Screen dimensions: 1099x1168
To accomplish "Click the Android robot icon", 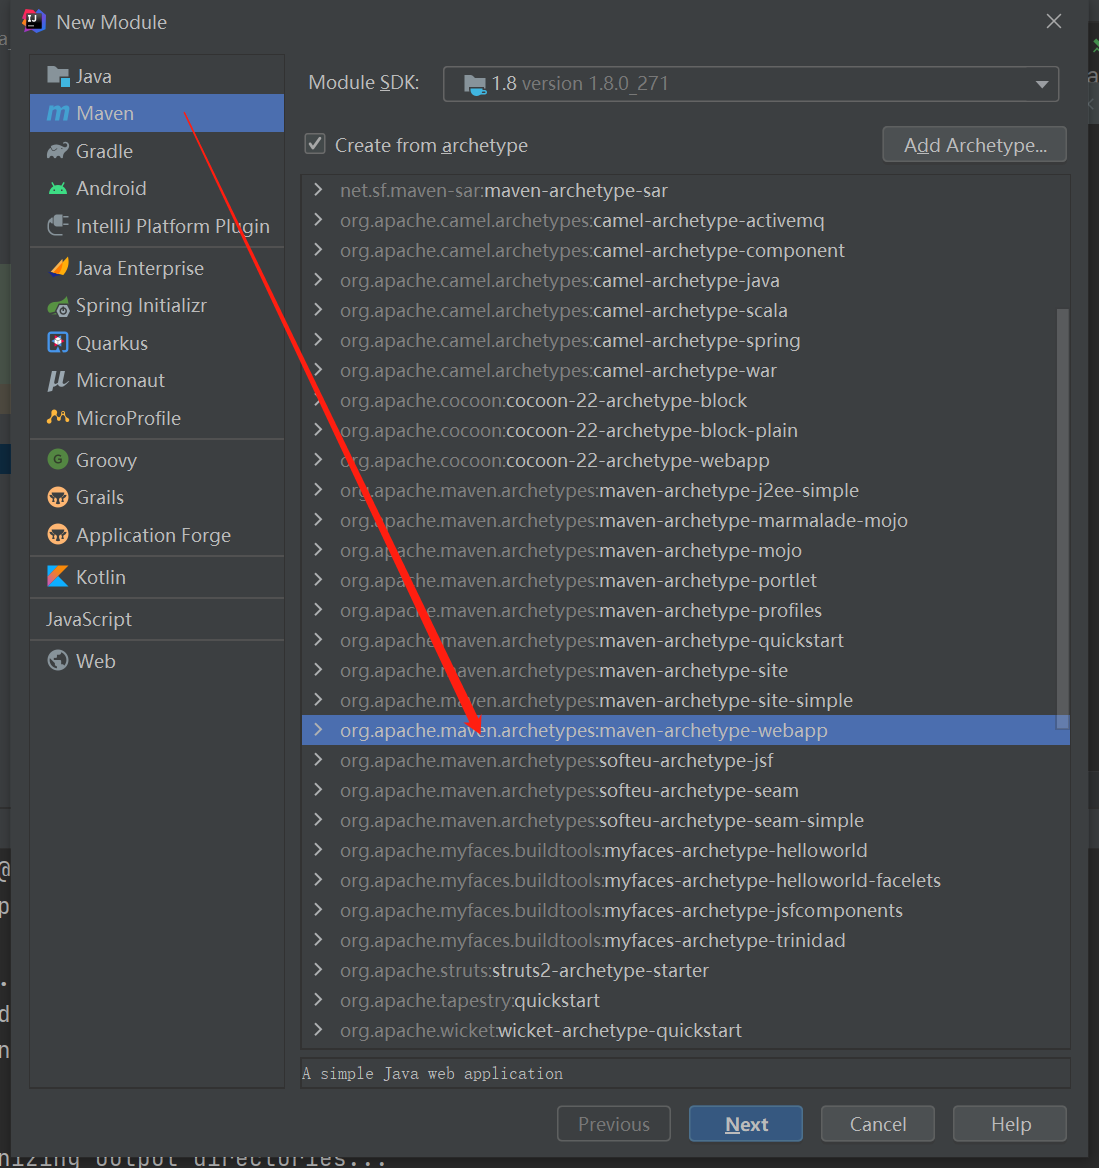I will (57, 188).
